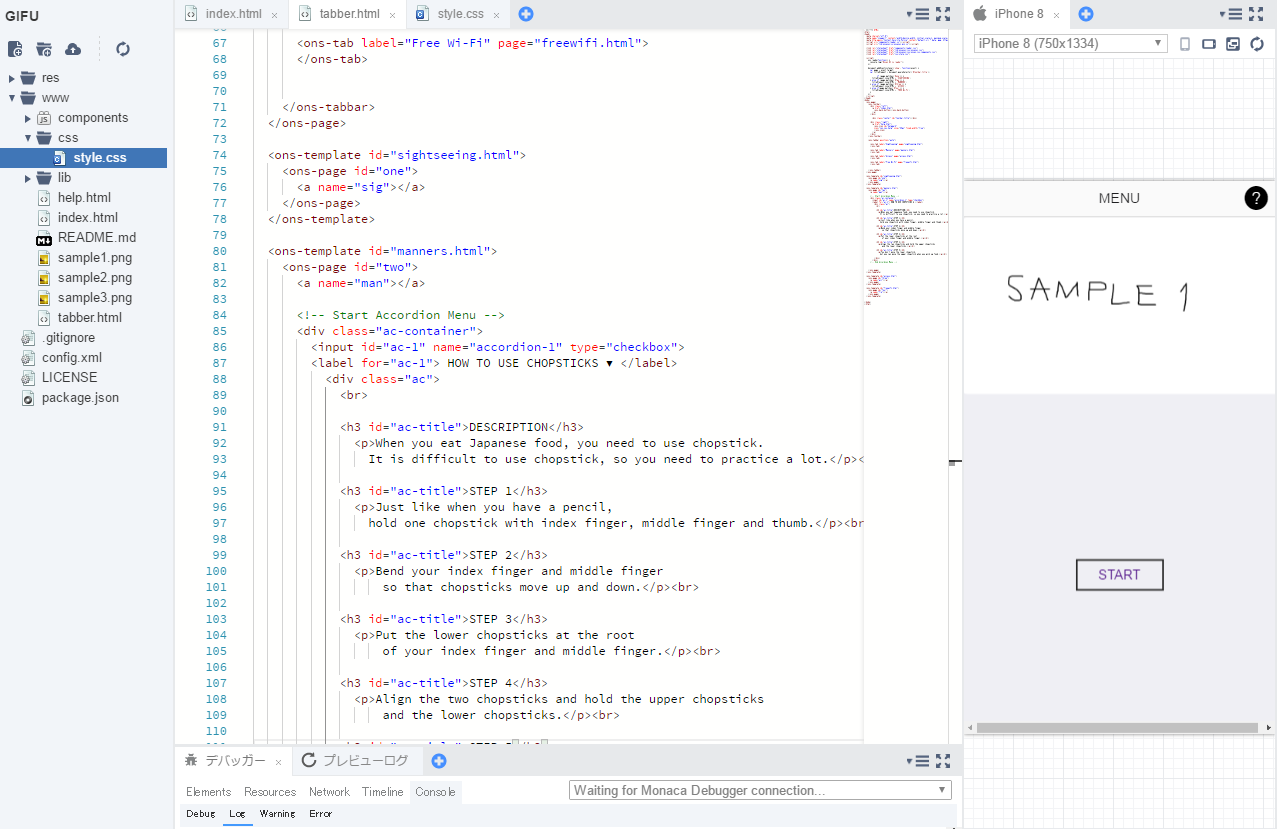Open the Network debugger tab
The height and width of the screenshot is (829, 1277).
coord(329,792)
